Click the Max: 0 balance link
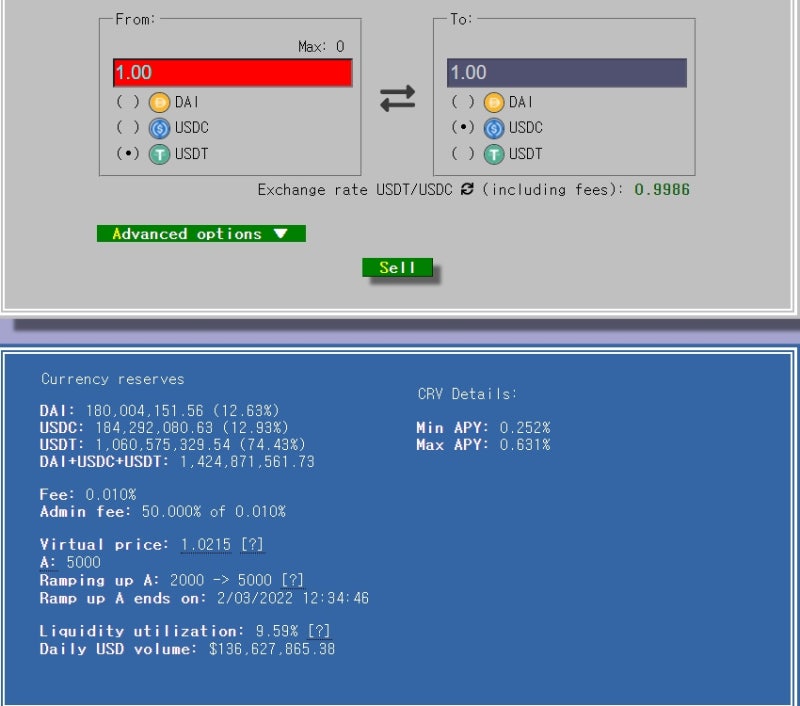 pos(321,46)
